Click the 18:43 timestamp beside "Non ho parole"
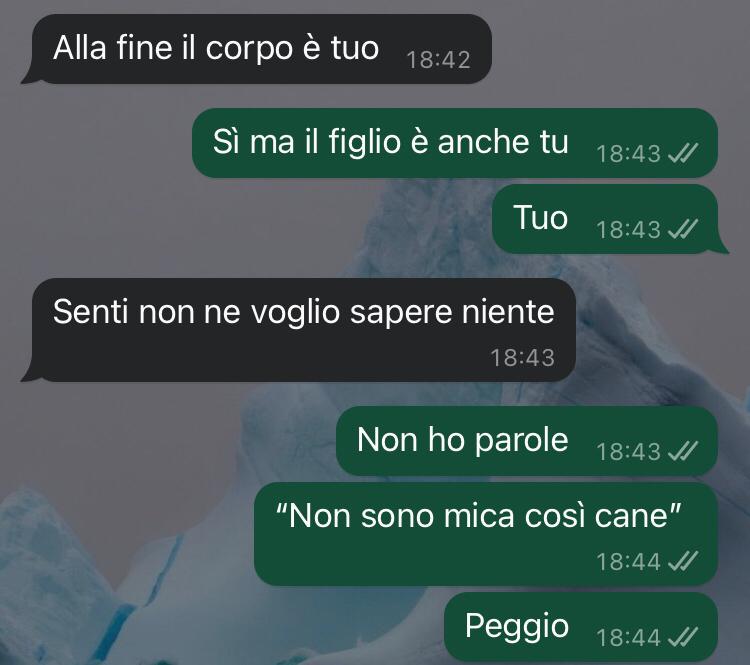Screen dimensions: 750x665 tap(628, 451)
